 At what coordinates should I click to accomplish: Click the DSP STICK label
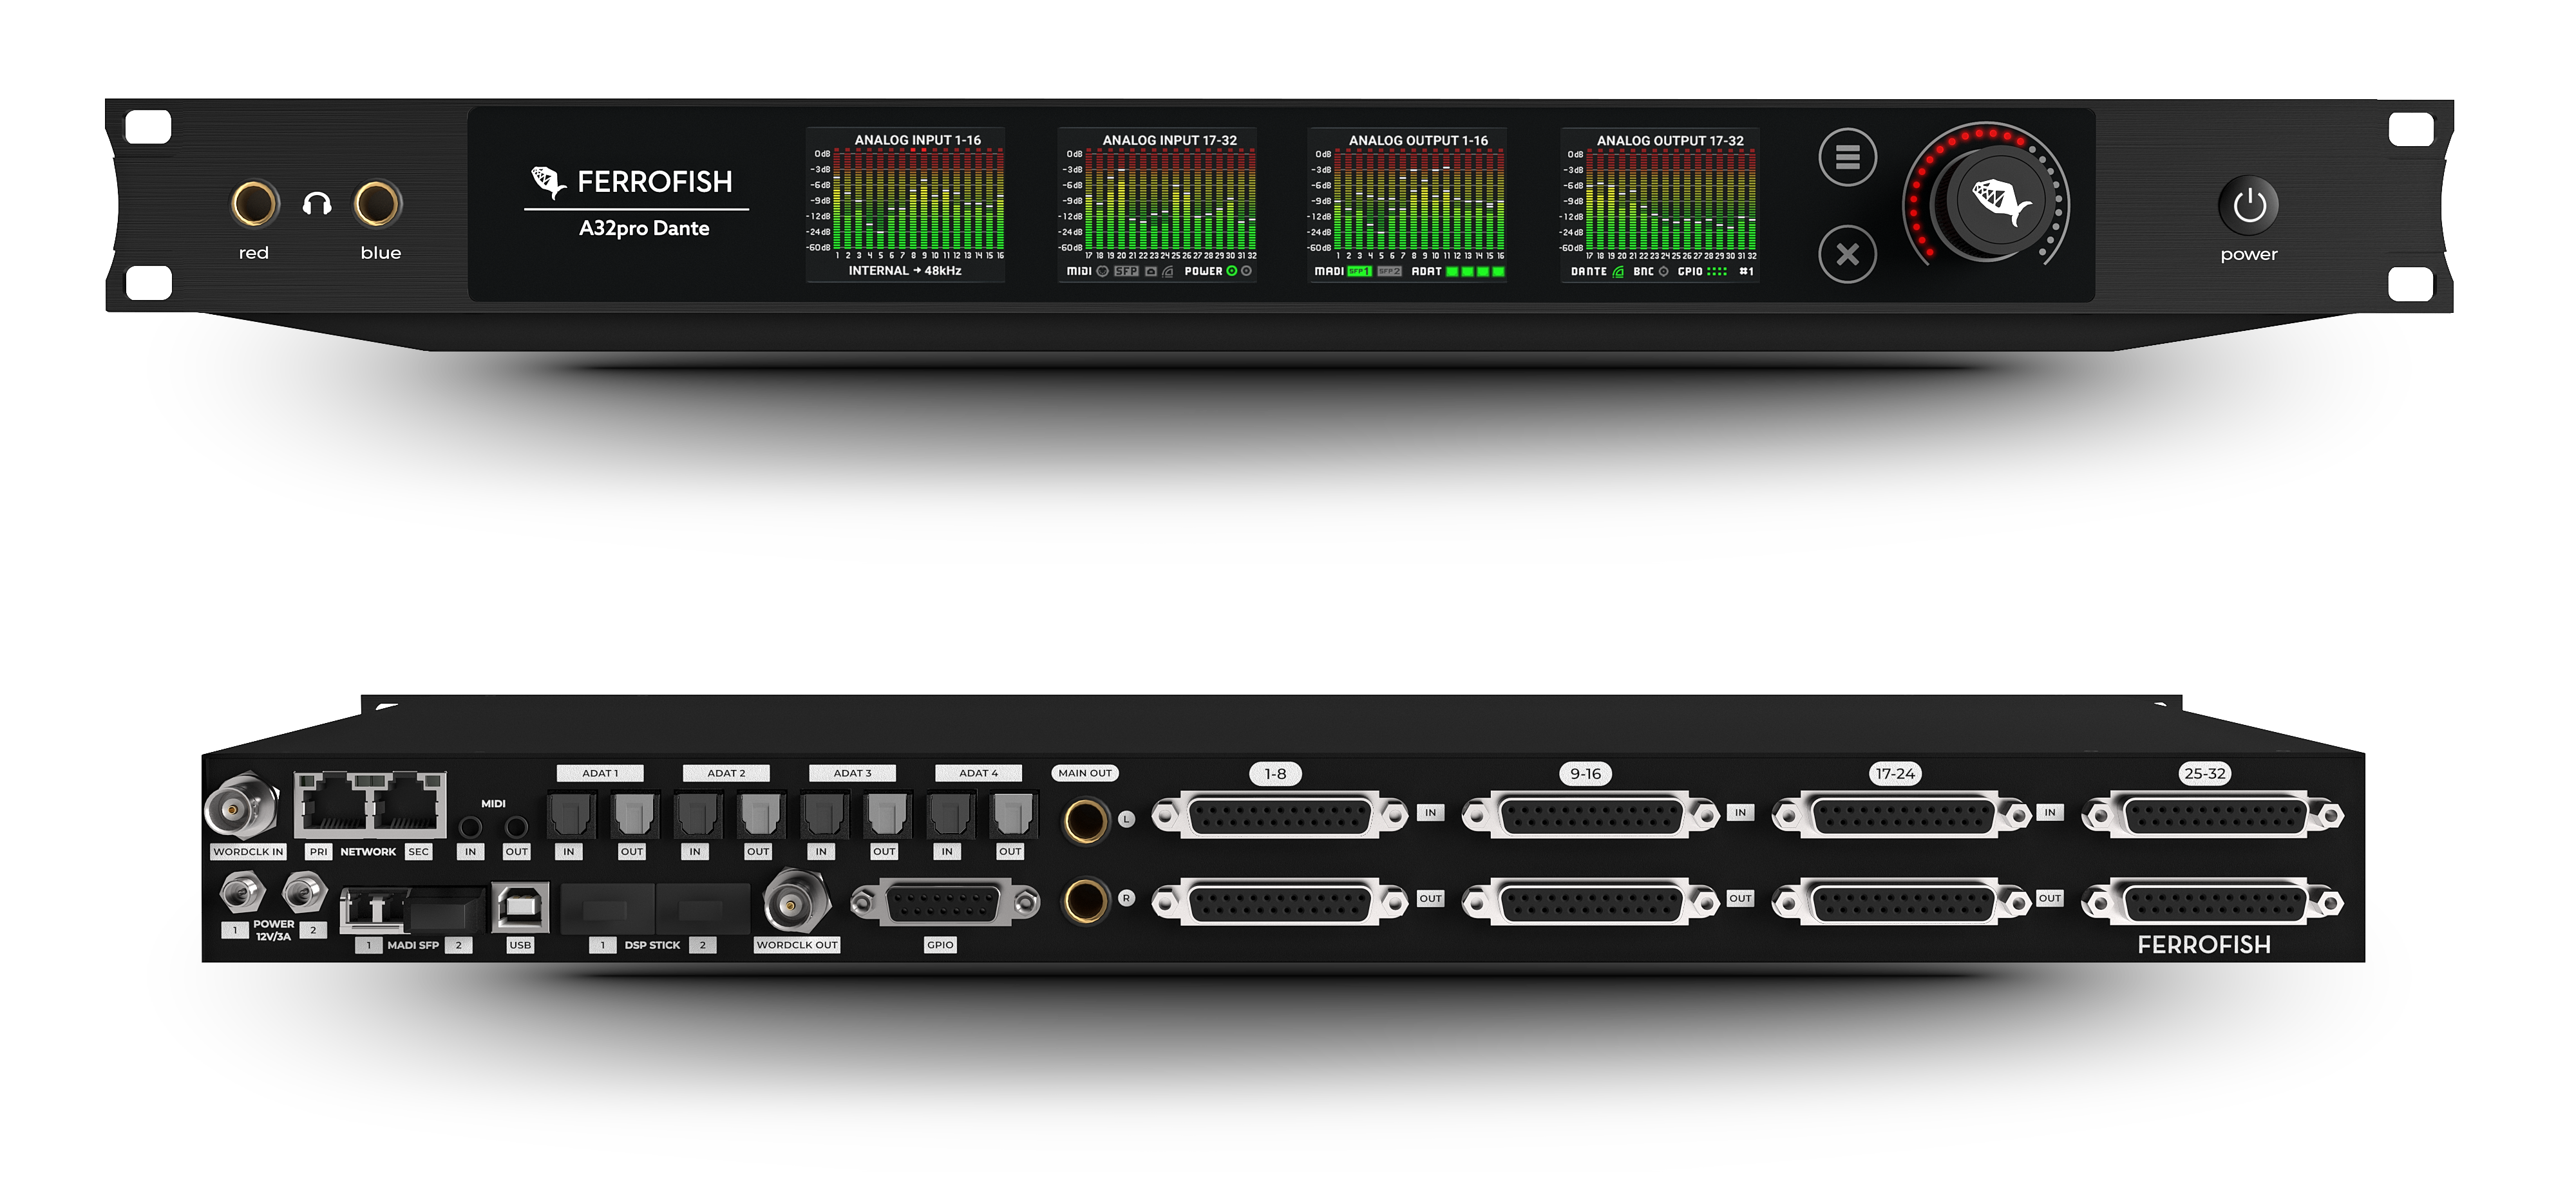[652, 945]
